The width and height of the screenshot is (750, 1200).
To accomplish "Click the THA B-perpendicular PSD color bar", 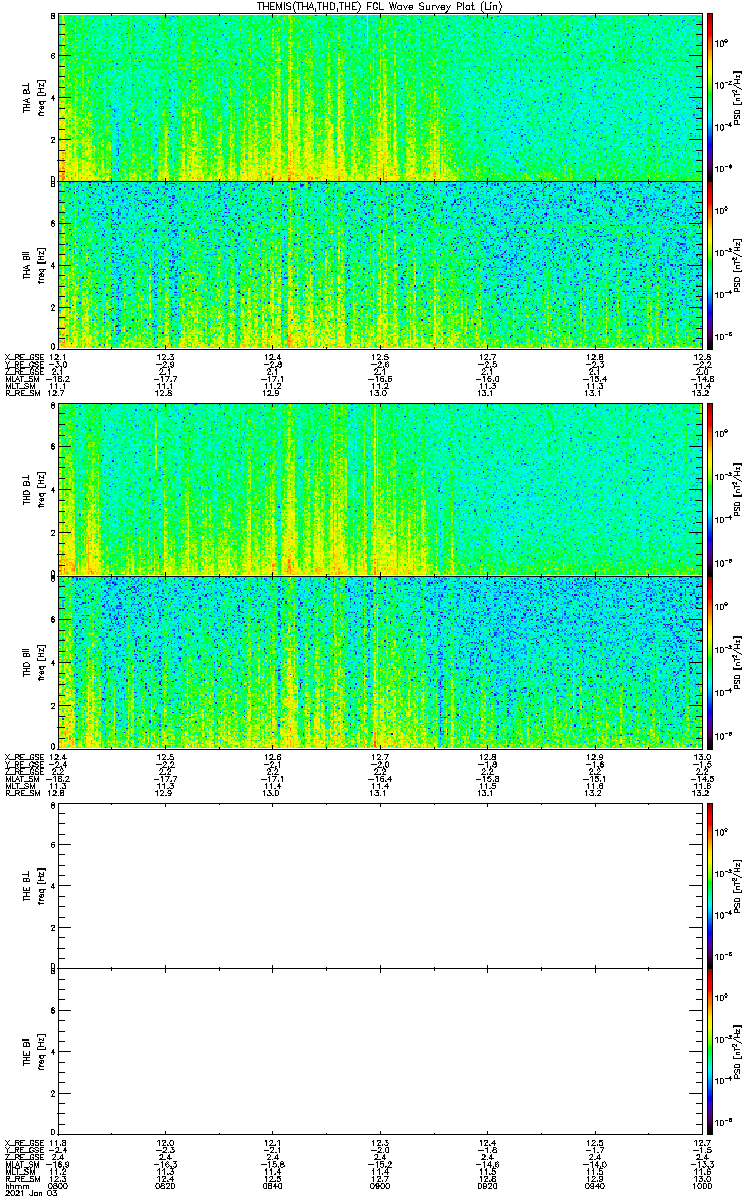I will point(710,97).
